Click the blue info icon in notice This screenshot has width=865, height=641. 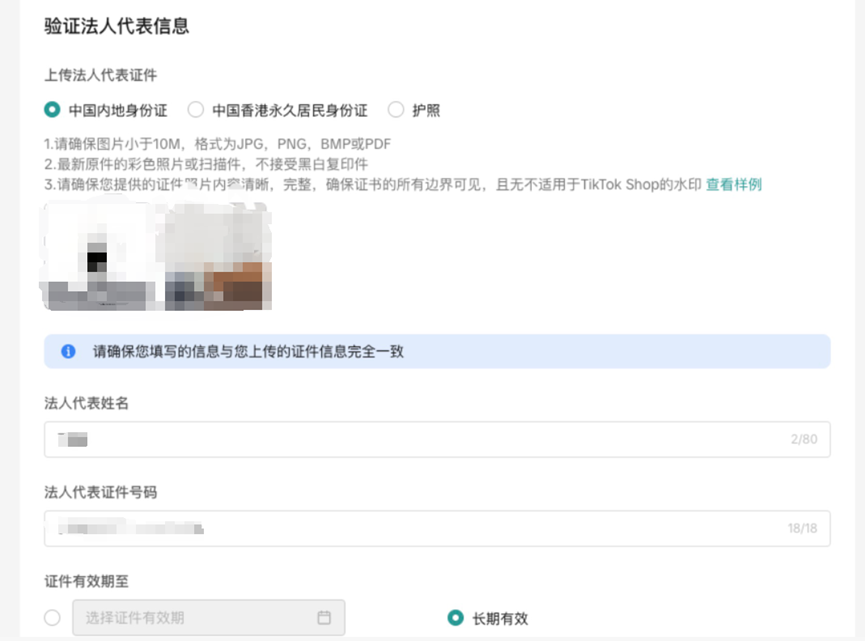[x=68, y=351]
